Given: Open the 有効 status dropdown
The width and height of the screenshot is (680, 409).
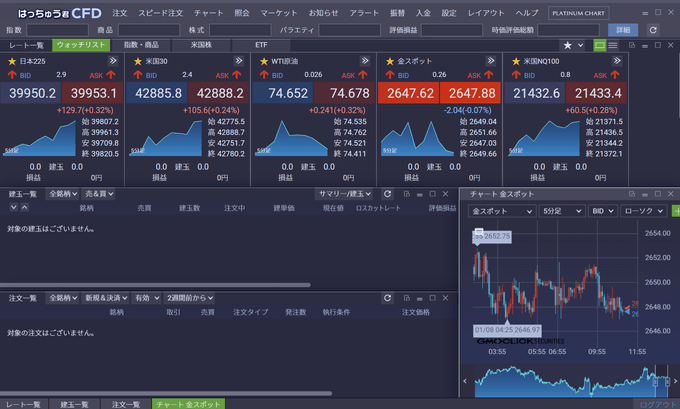Looking at the screenshot, I should pyautogui.click(x=146, y=298).
